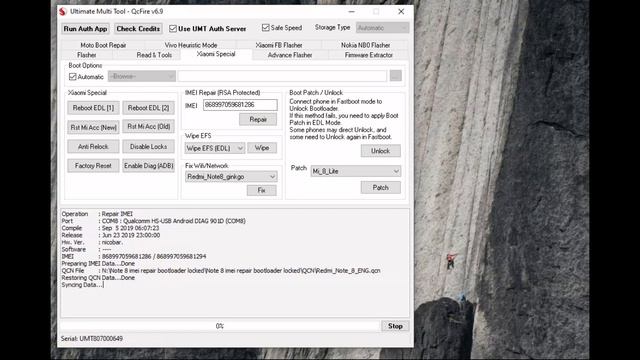Viewport: 640px width, 360px height.
Task: Toggle Use UMT Auth Server checkbox
Action: click(x=173, y=29)
